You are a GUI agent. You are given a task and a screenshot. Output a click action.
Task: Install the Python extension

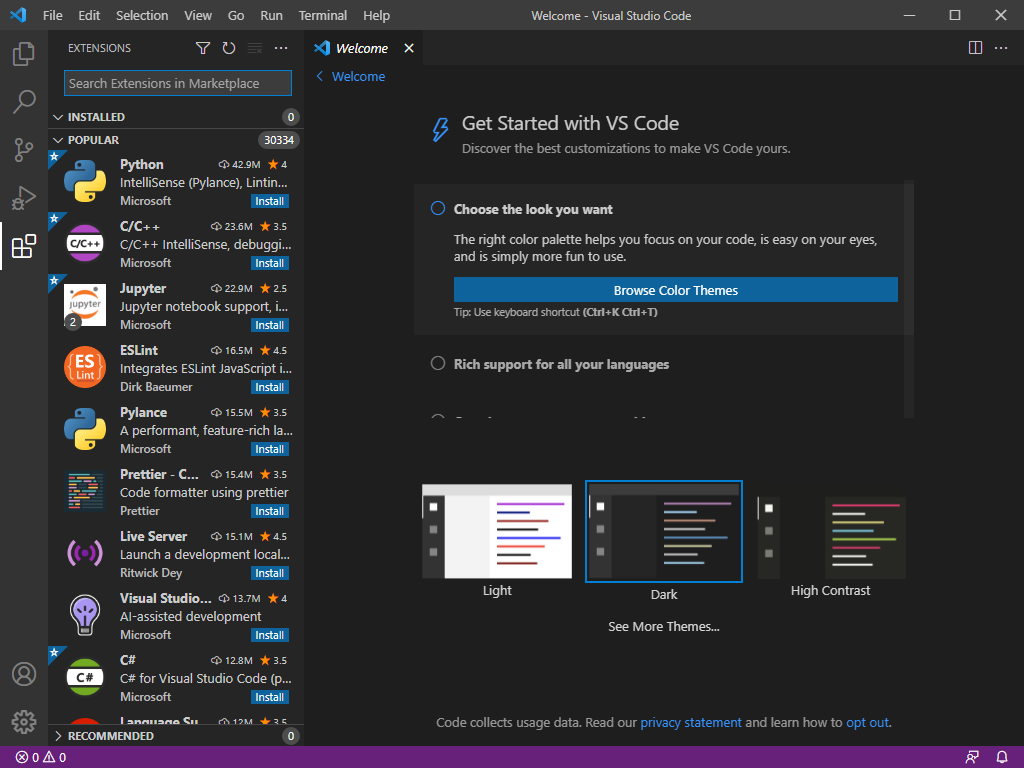(x=270, y=201)
